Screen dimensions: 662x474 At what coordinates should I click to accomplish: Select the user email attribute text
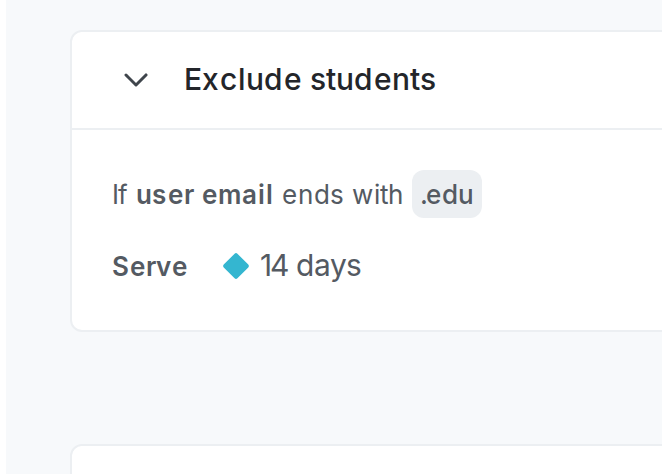click(x=204, y=195)
